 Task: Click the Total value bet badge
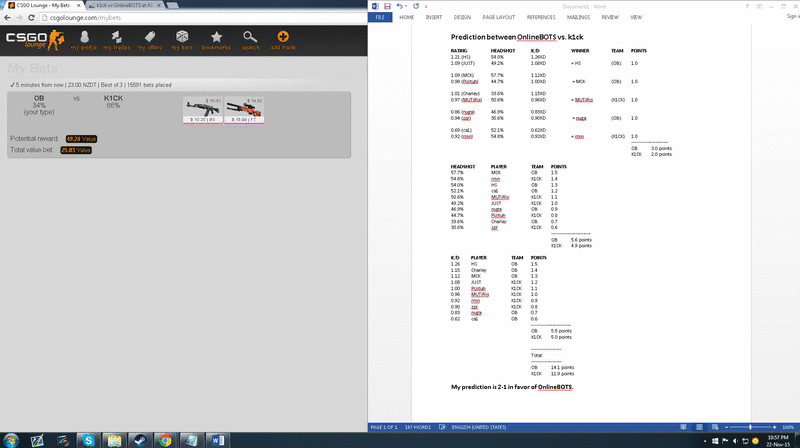(76, 150)
